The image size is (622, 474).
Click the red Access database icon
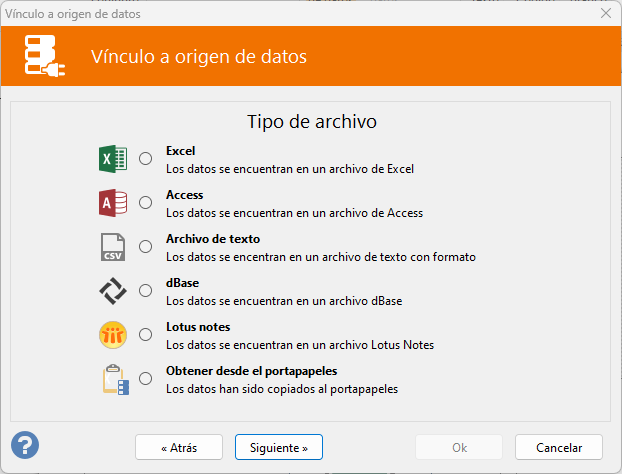point(113,203)
